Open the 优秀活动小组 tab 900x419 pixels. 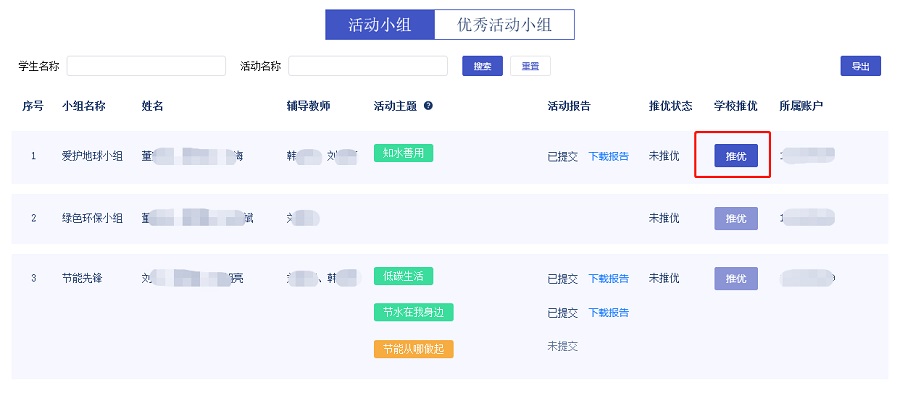[x=504, y=25]
